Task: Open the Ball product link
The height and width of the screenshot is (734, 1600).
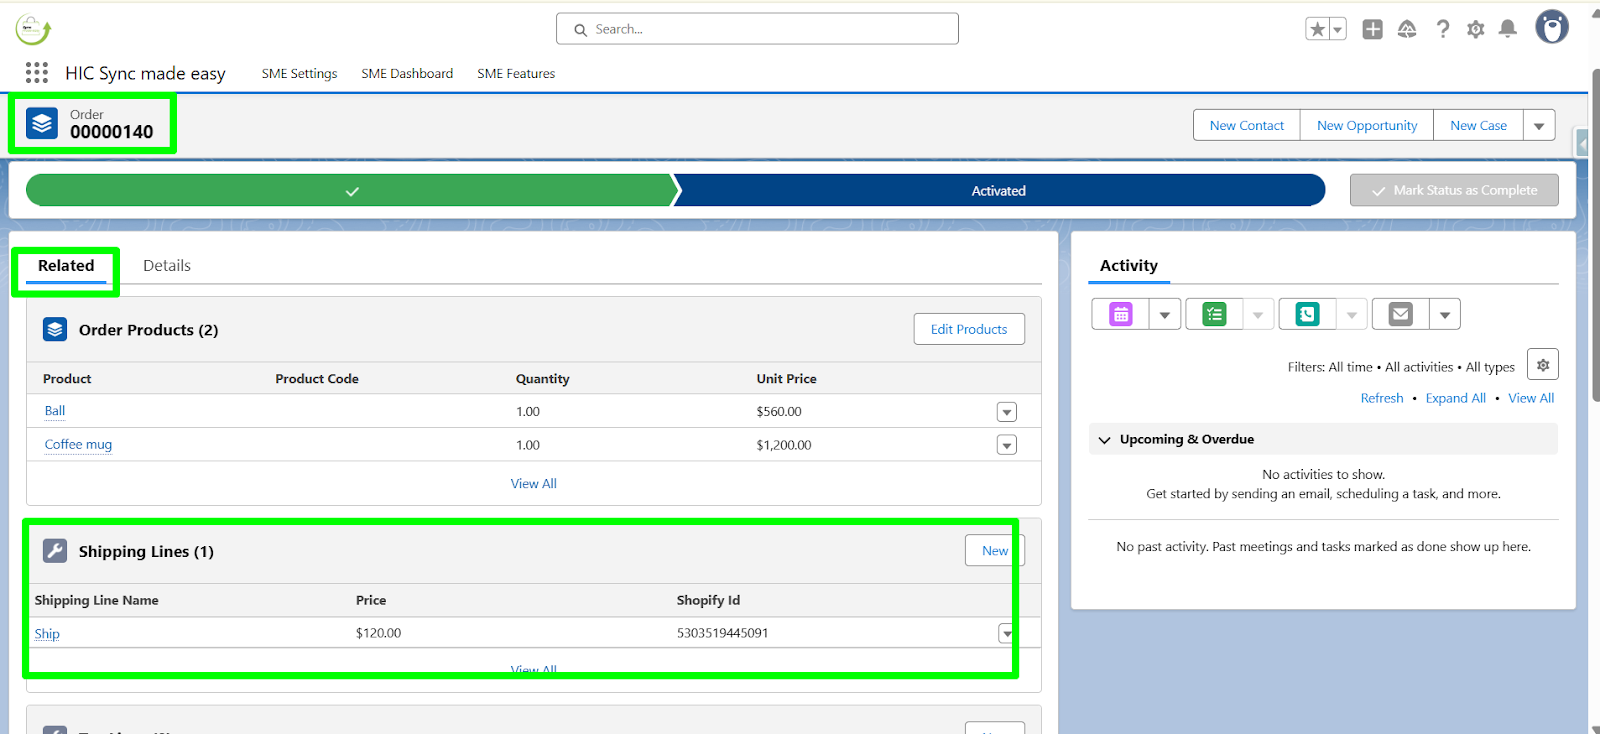Action: point(55,411)
